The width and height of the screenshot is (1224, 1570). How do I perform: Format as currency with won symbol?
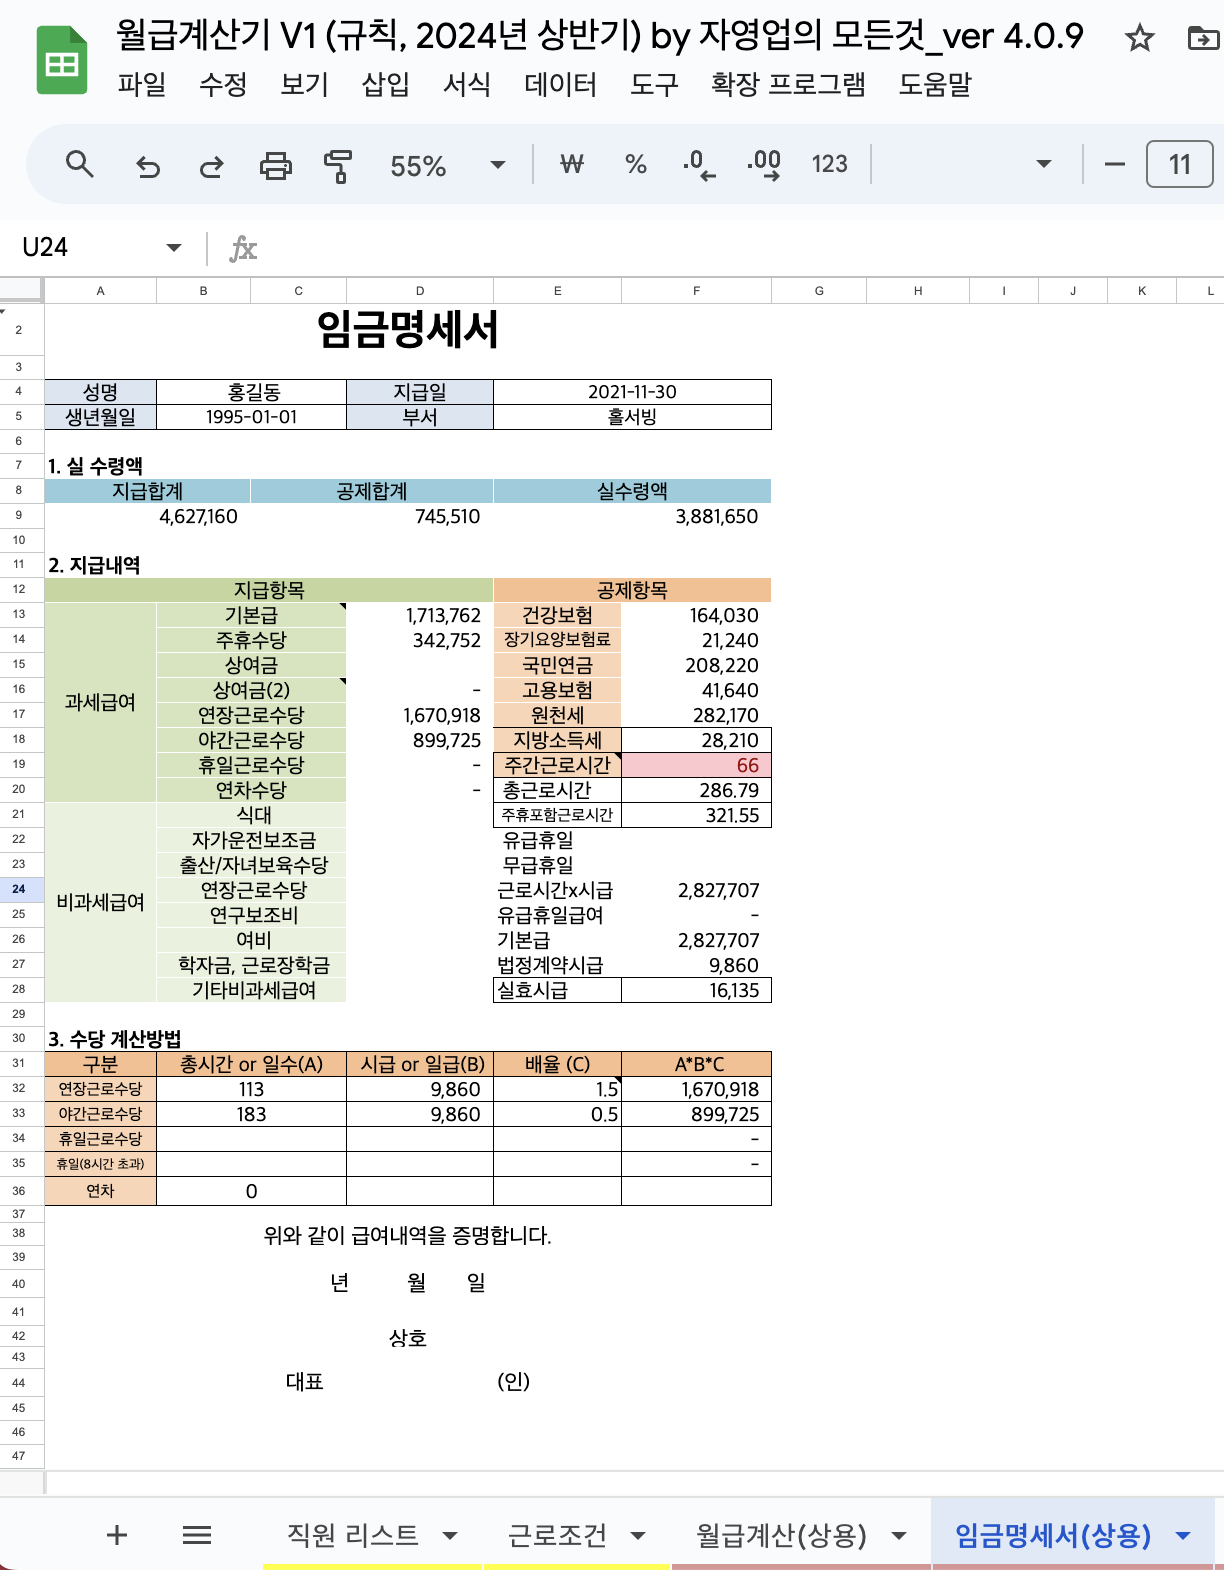(x=571, y=164)
